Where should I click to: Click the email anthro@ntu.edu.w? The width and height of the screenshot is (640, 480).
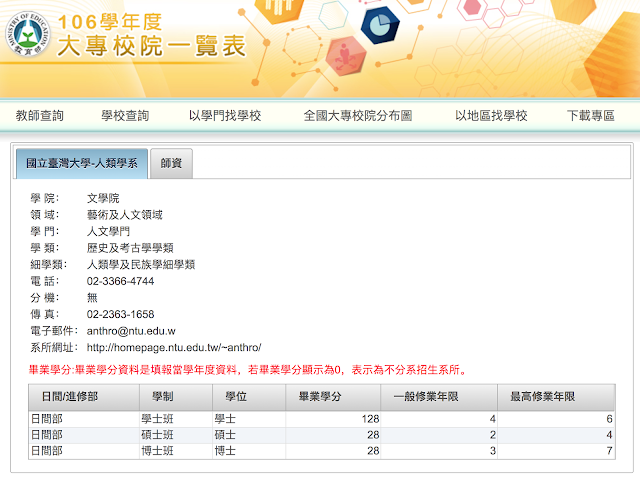131,331
